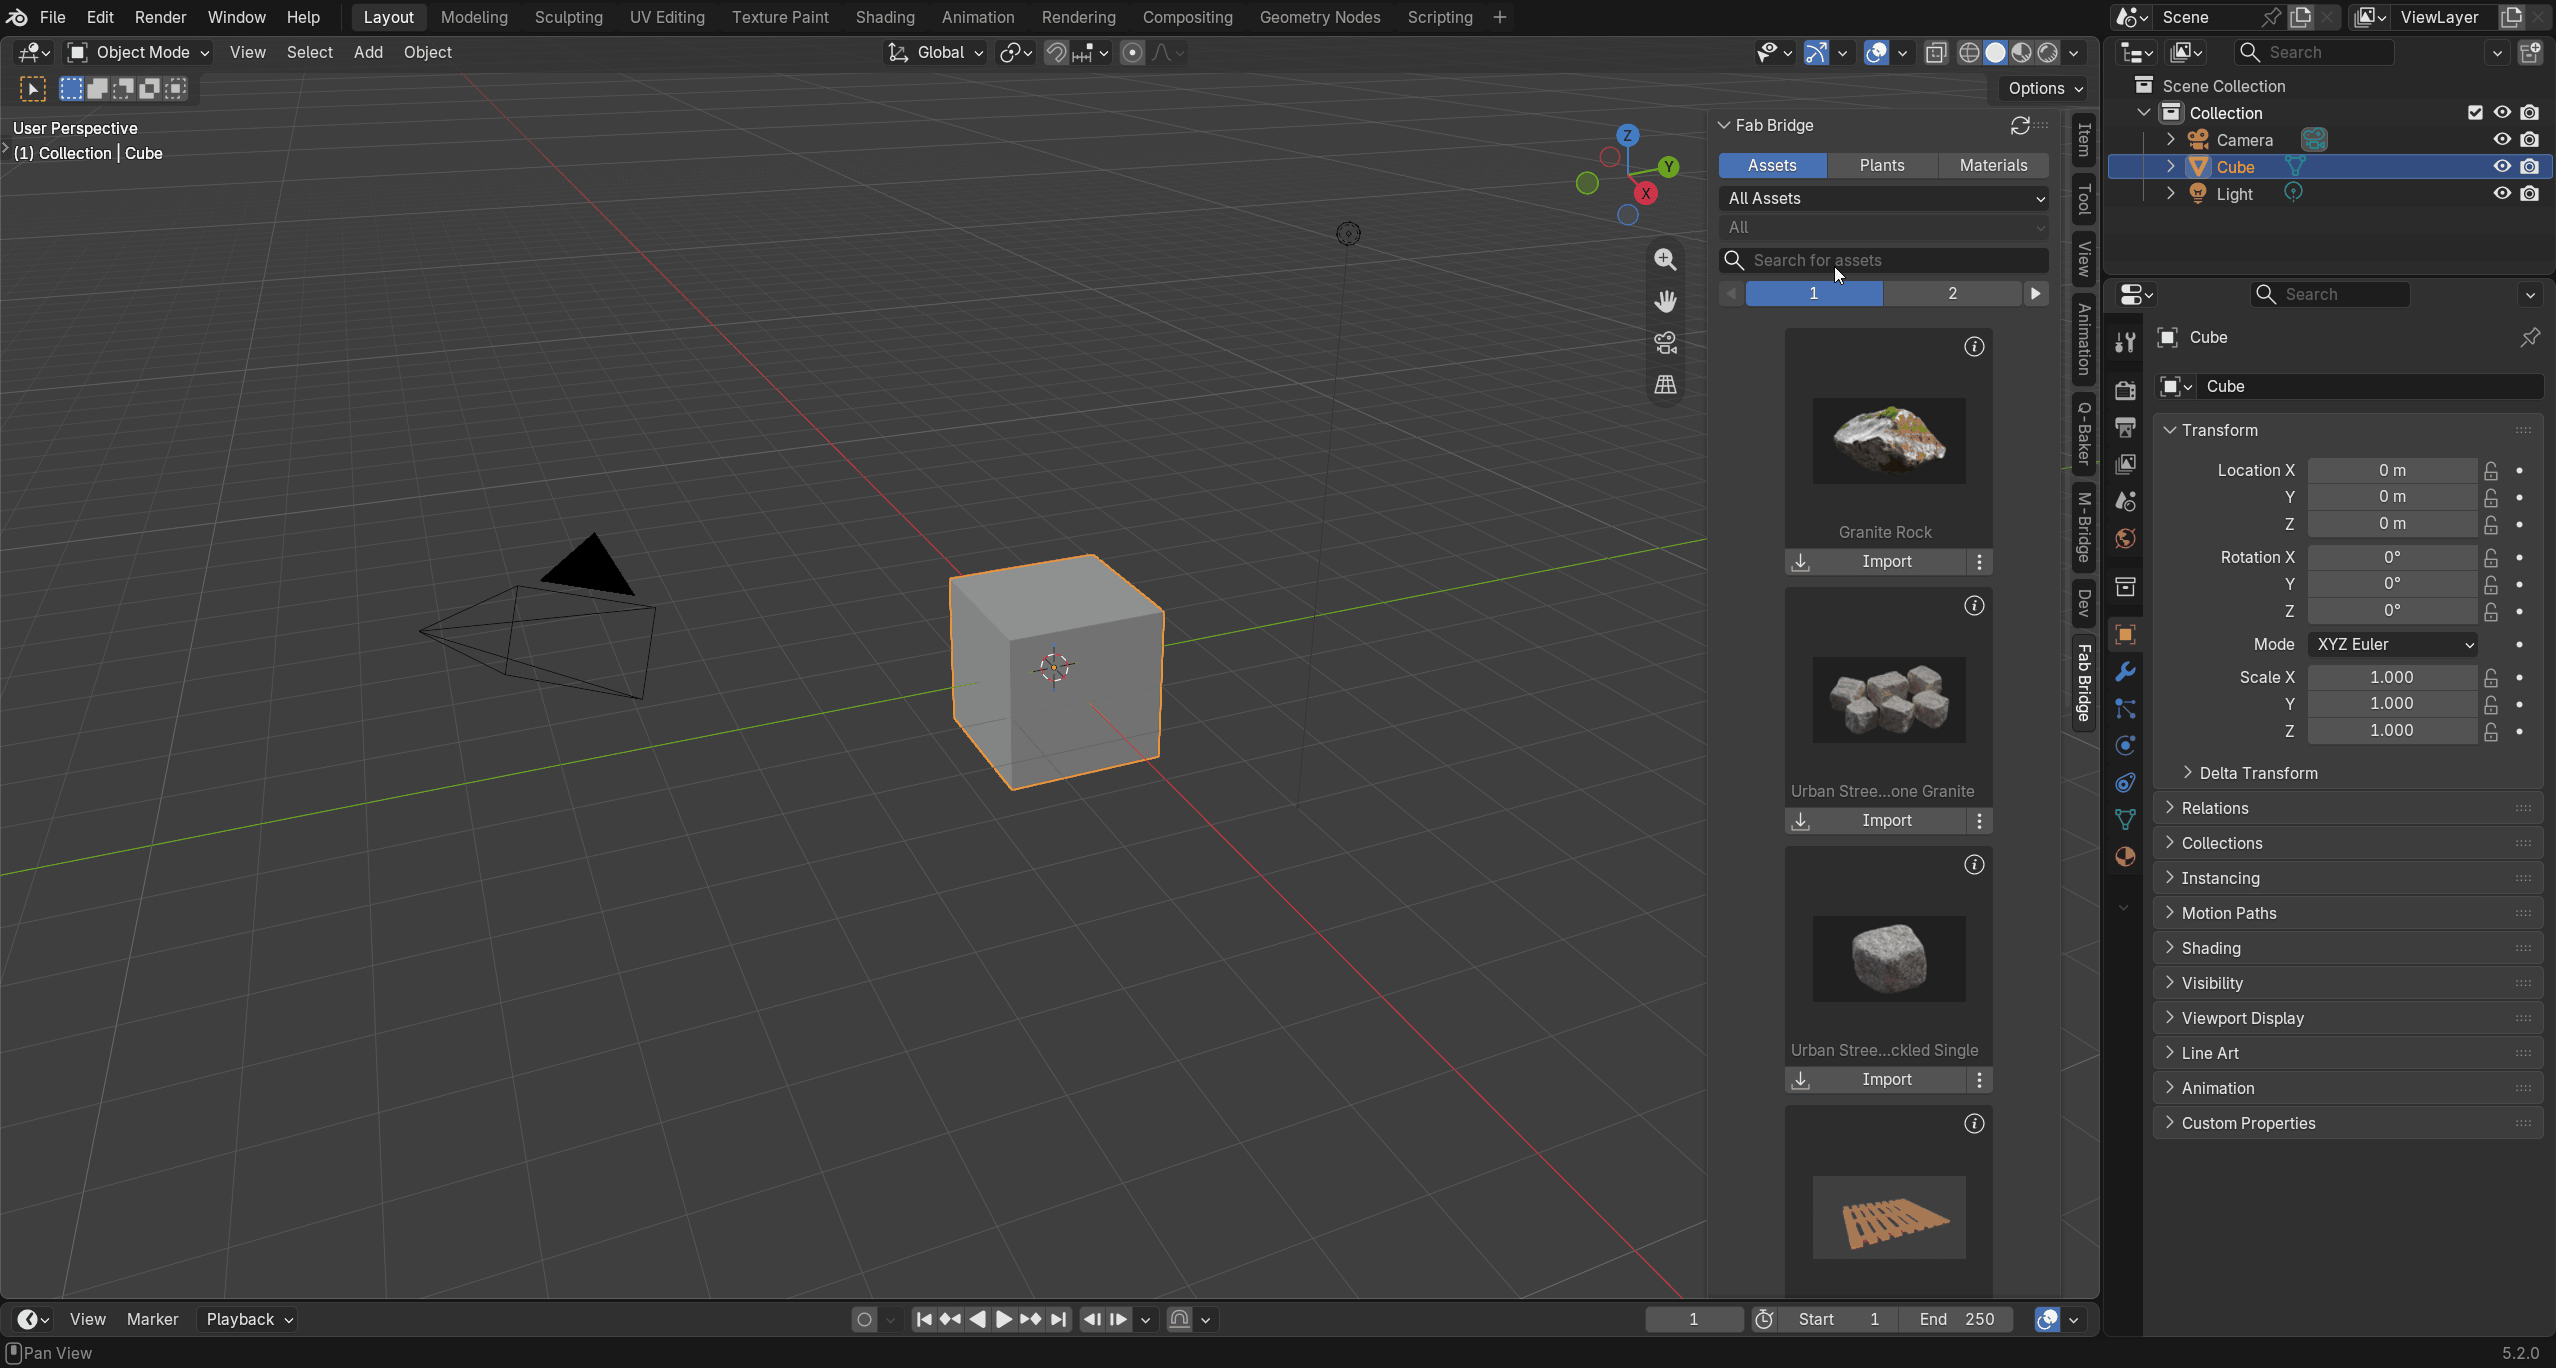Click the Blender logo menu icon
The height and width of the screenshot is (1368, 2556).
tap(17, 17)
